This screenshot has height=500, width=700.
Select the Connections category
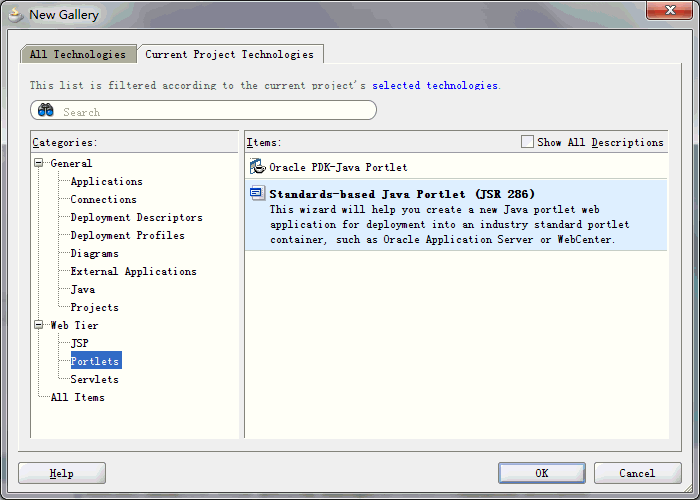pyautogui.click(x=104, y=199)
